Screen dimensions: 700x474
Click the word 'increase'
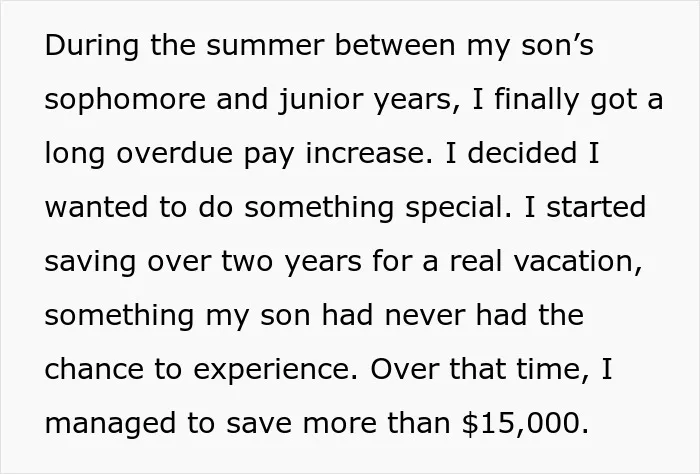coord(366,154)
